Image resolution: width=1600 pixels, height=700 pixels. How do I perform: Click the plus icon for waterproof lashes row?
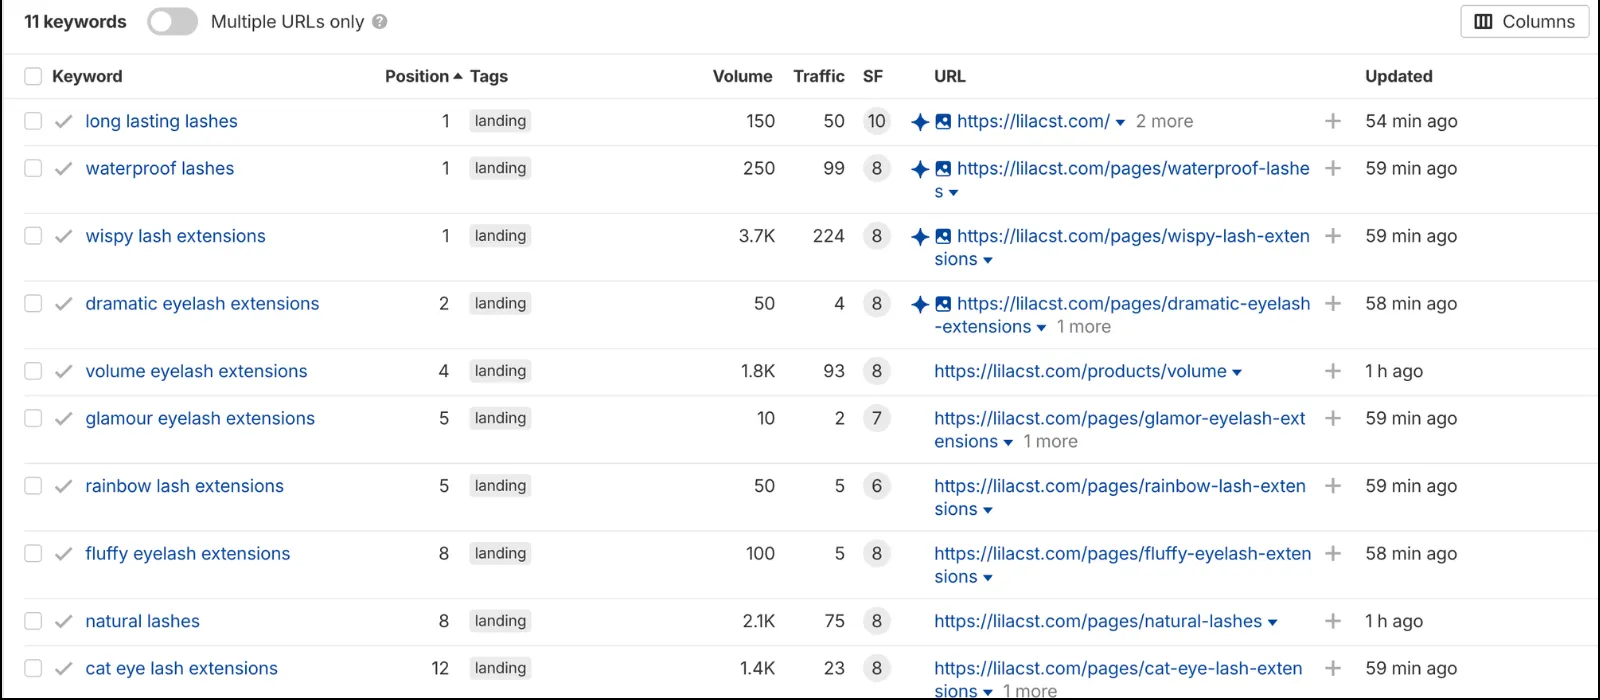click(1333, 168)
